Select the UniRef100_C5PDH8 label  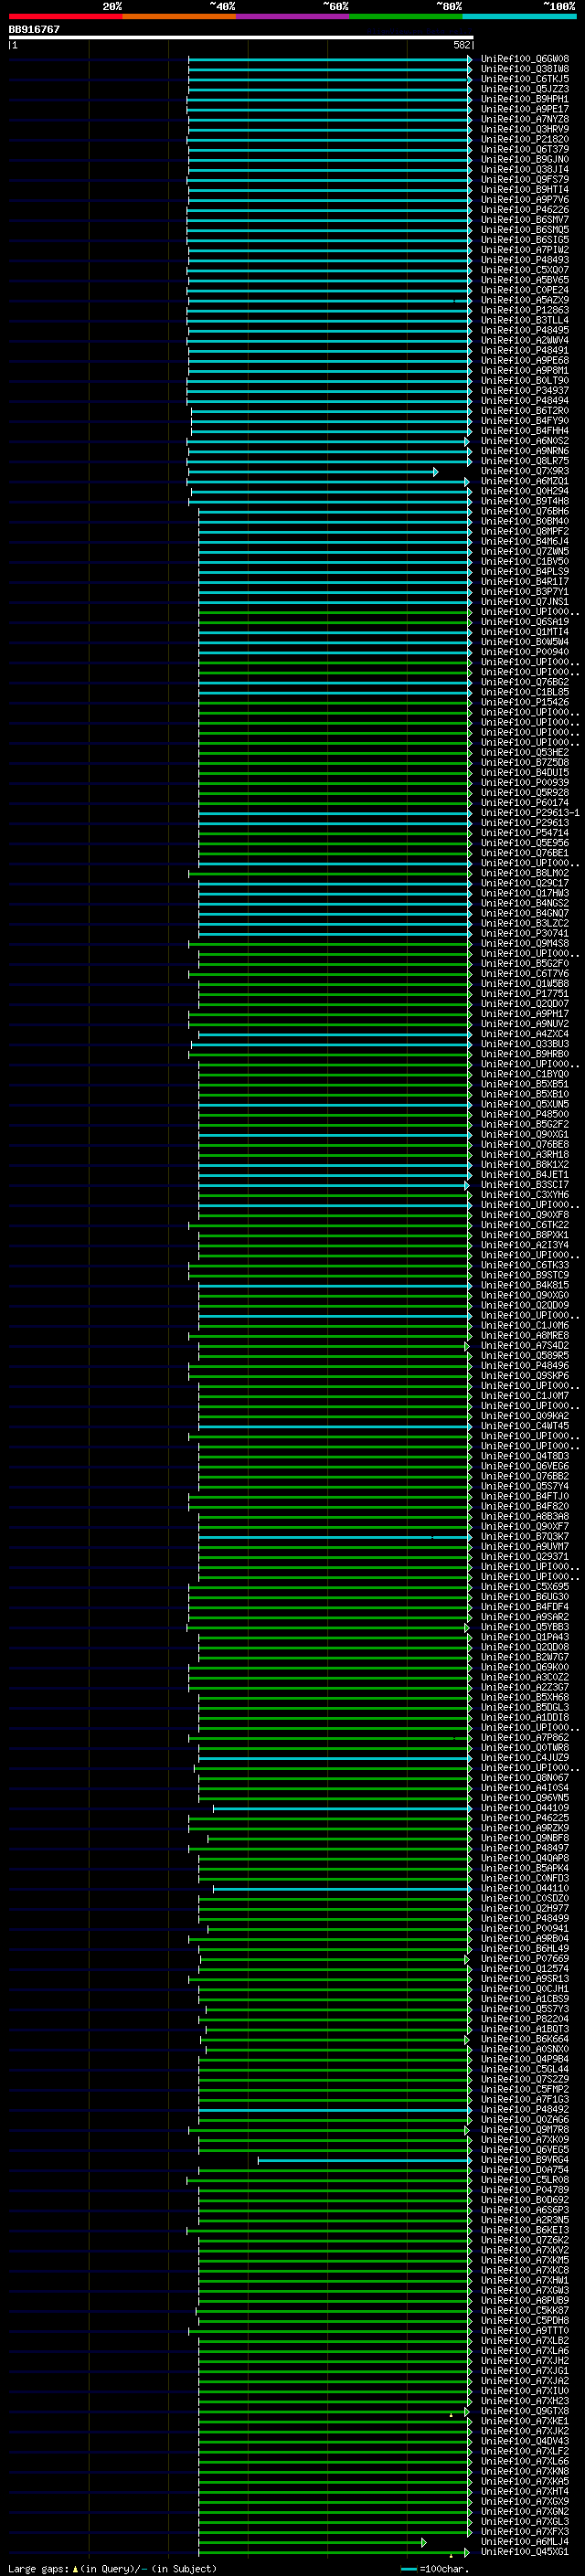pos(525,2320)
